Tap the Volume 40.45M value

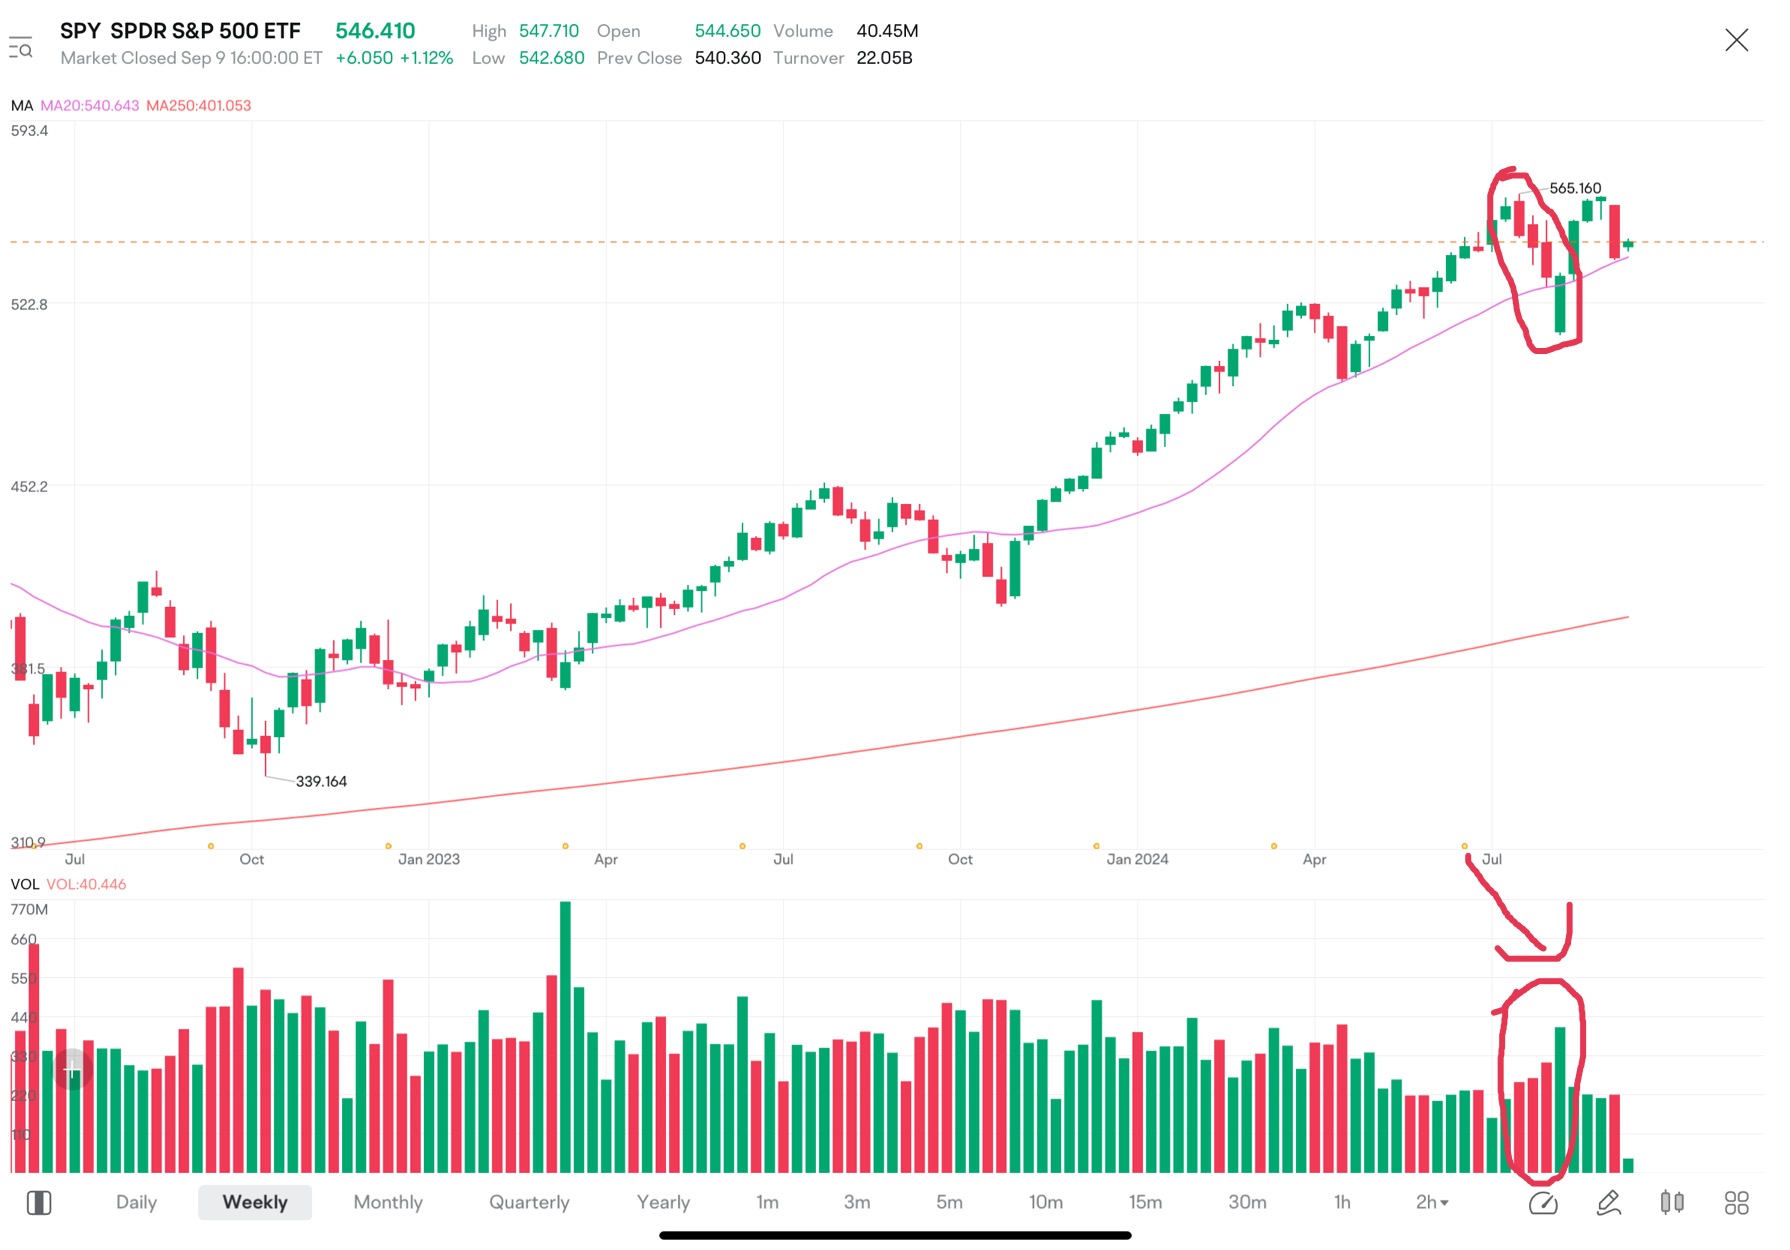(x=887, y=31)
